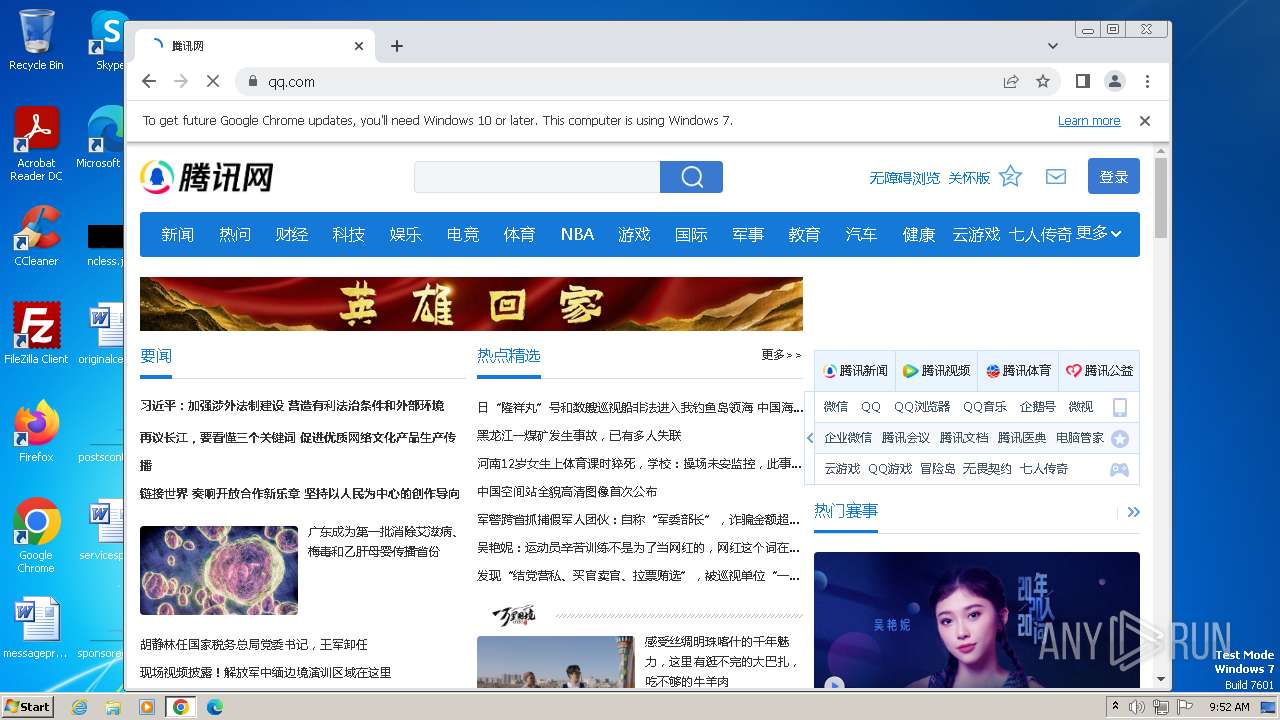
Task: Expand 热门赛事 with the double chevron
Action: click(1133, 512)
